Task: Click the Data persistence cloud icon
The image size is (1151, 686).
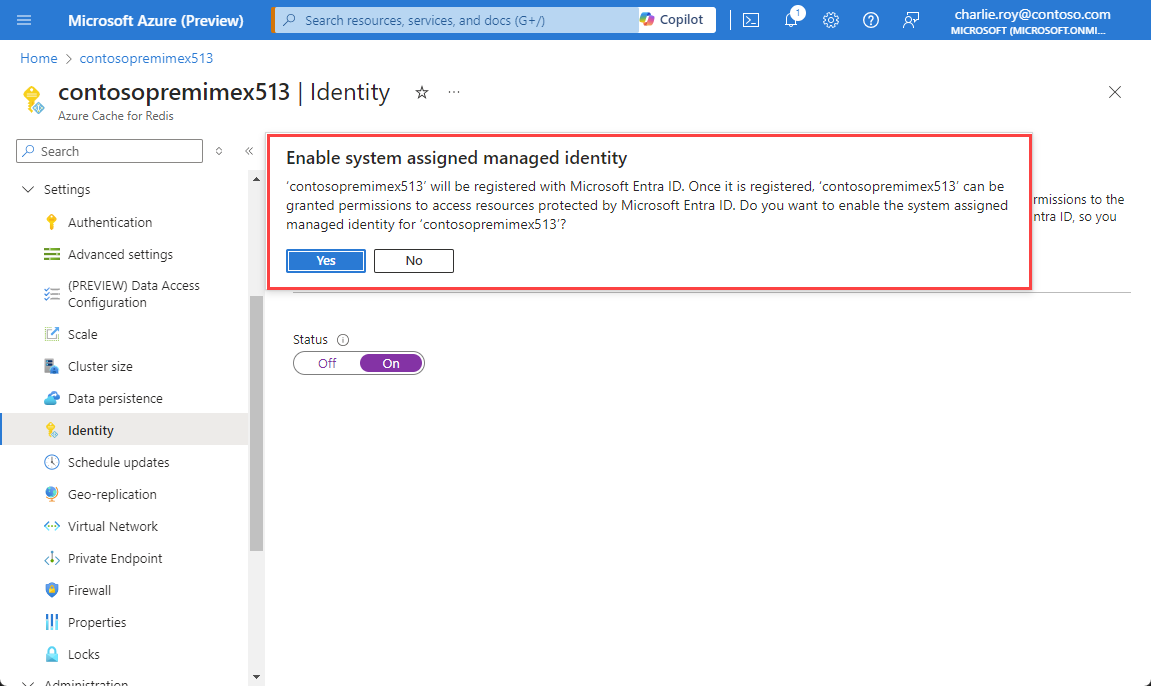Action: click(x=51, y=398)
